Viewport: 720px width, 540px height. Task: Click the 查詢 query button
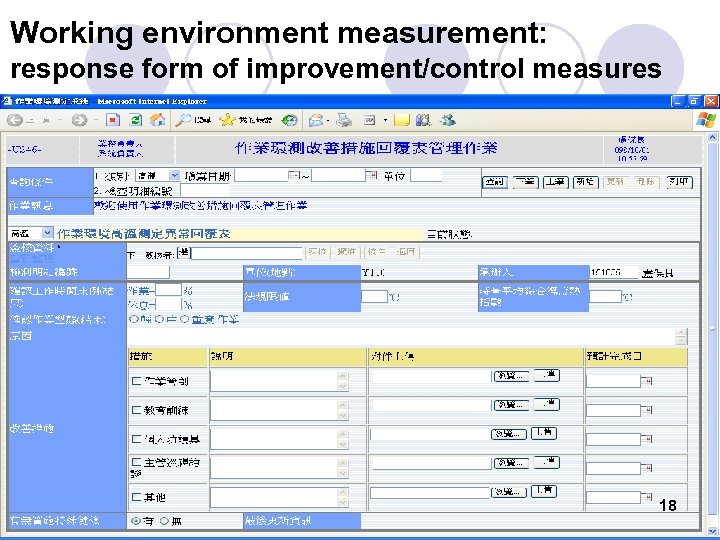tap(495, 182)
